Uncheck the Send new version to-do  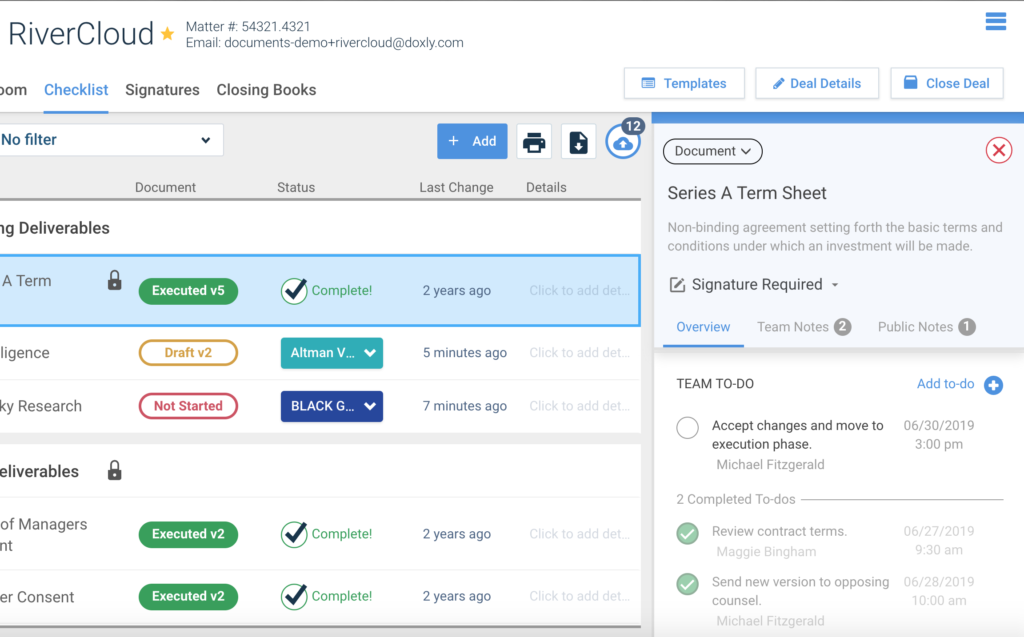[x=687, y=584]
